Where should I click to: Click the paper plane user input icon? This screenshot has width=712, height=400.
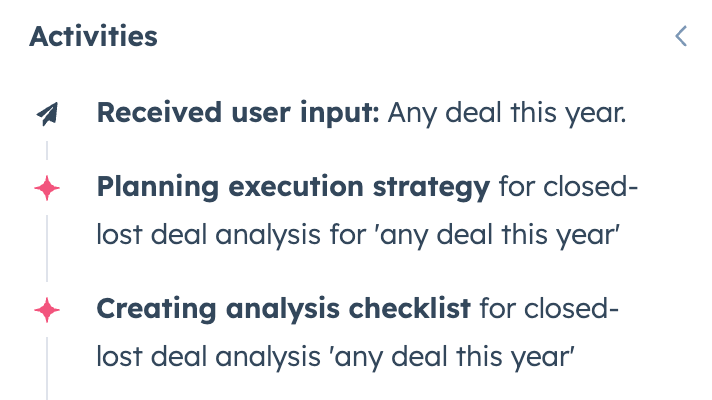[x=47, y=115]
